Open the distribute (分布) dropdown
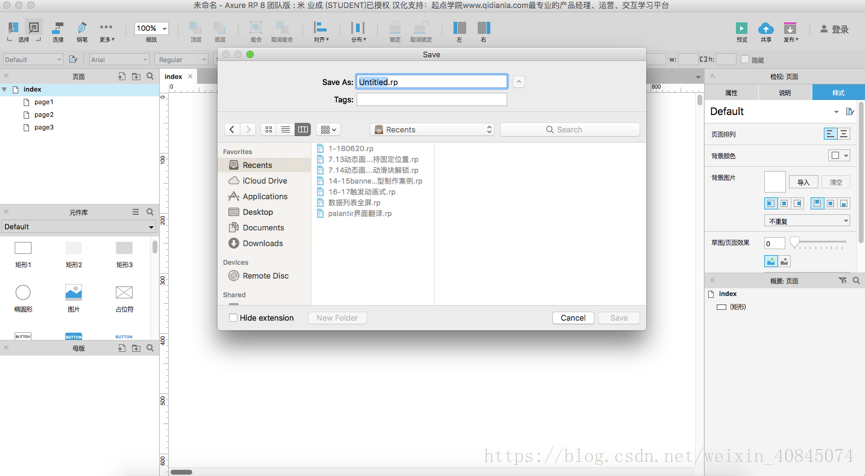Screen dimensions: 865x476 point(358,31)
